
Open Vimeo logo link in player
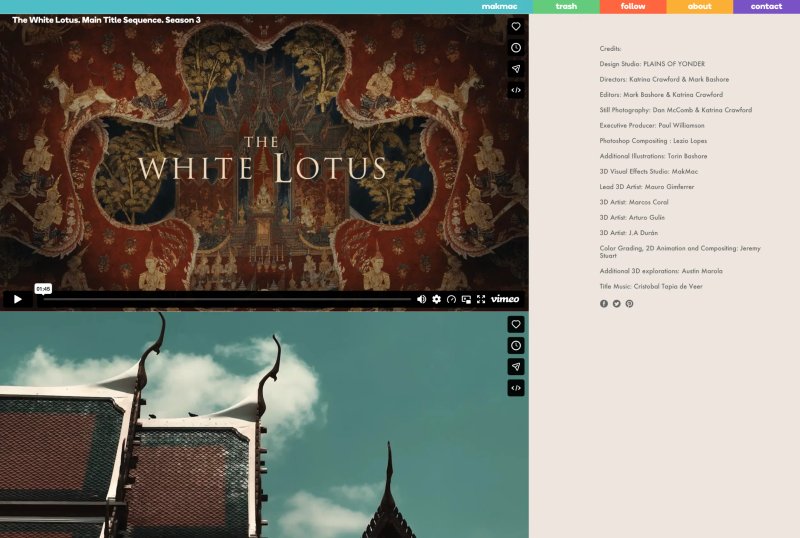pos(505,299)
